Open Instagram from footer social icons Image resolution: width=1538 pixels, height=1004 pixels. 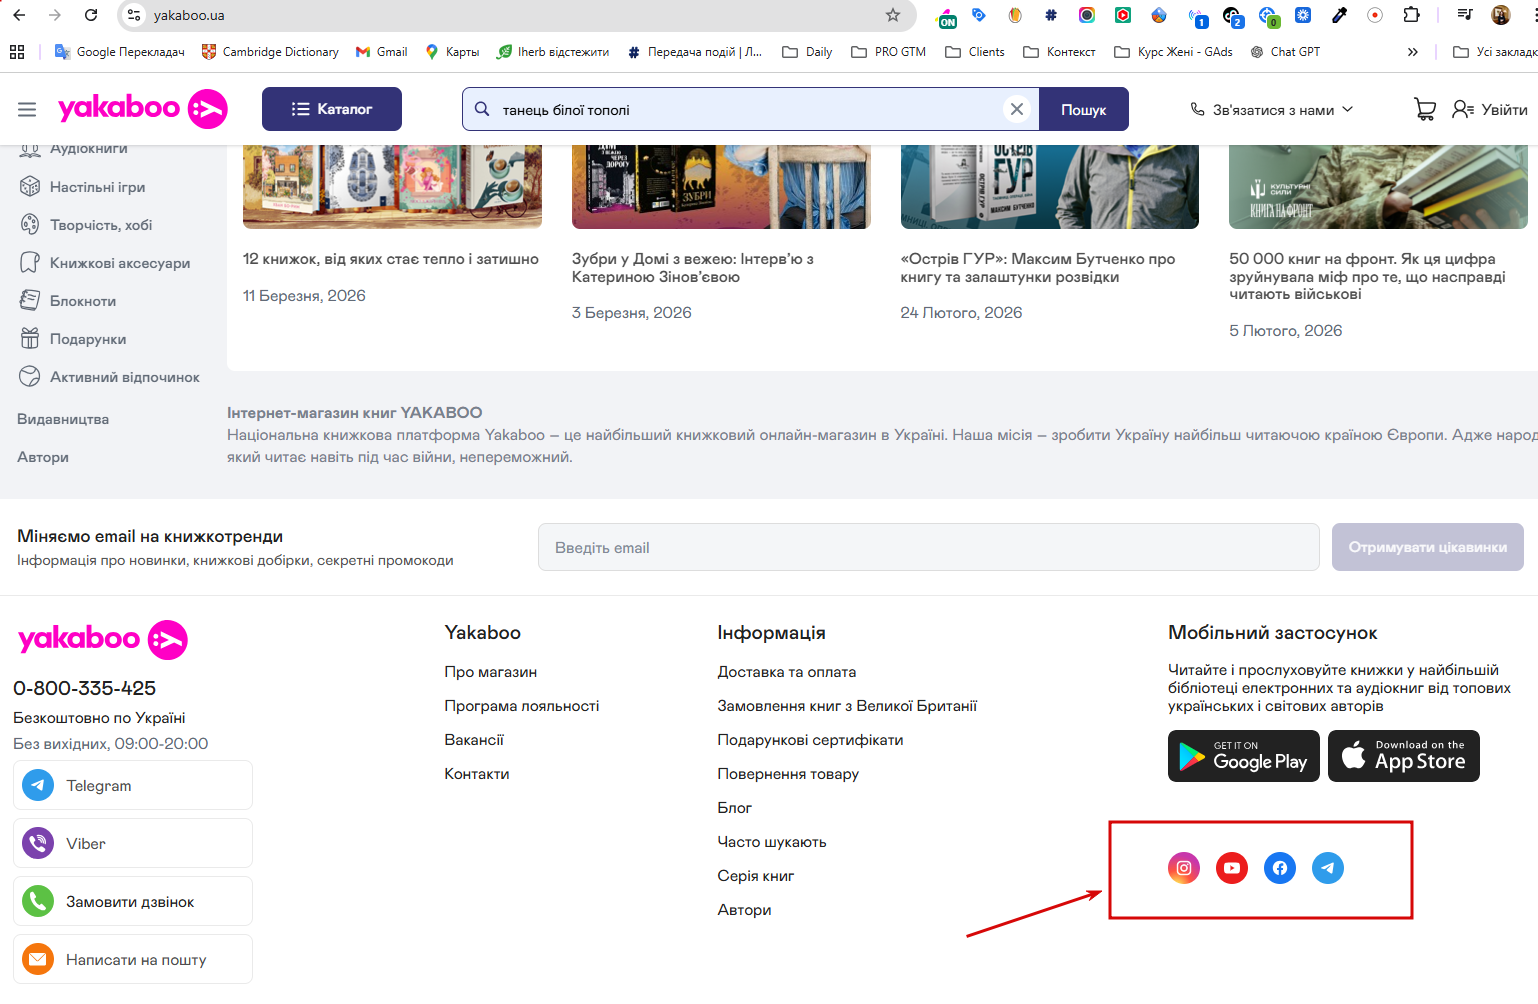click(x=1184, y=868)
